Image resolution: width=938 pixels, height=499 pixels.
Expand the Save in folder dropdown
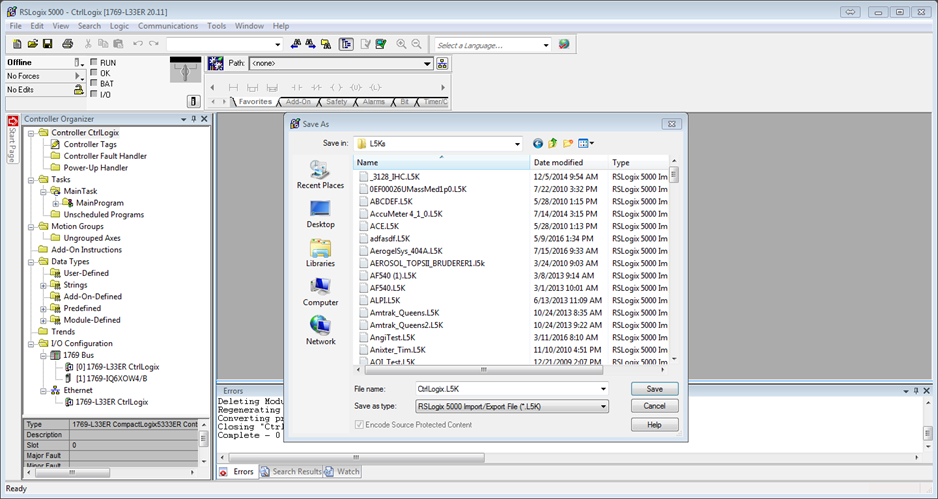[438, 144]
